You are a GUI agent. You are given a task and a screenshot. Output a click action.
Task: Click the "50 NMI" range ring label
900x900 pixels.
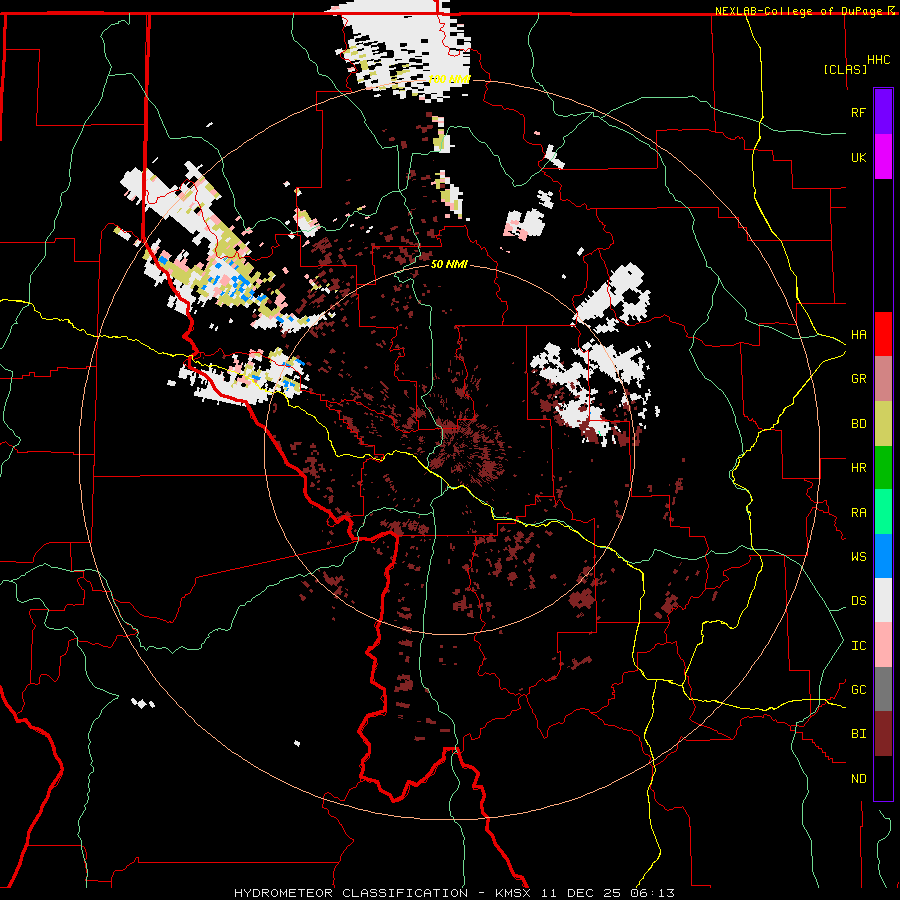click(449, 264)
